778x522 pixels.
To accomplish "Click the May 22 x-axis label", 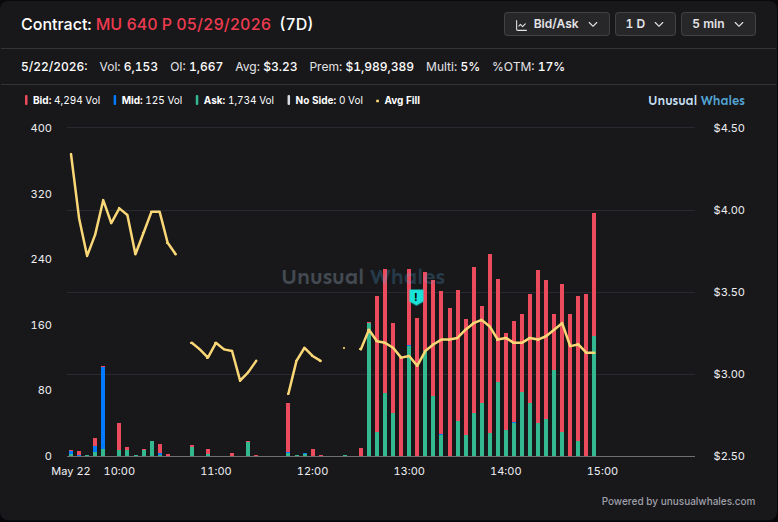I will pyautogui.click(x=71, y=471).
